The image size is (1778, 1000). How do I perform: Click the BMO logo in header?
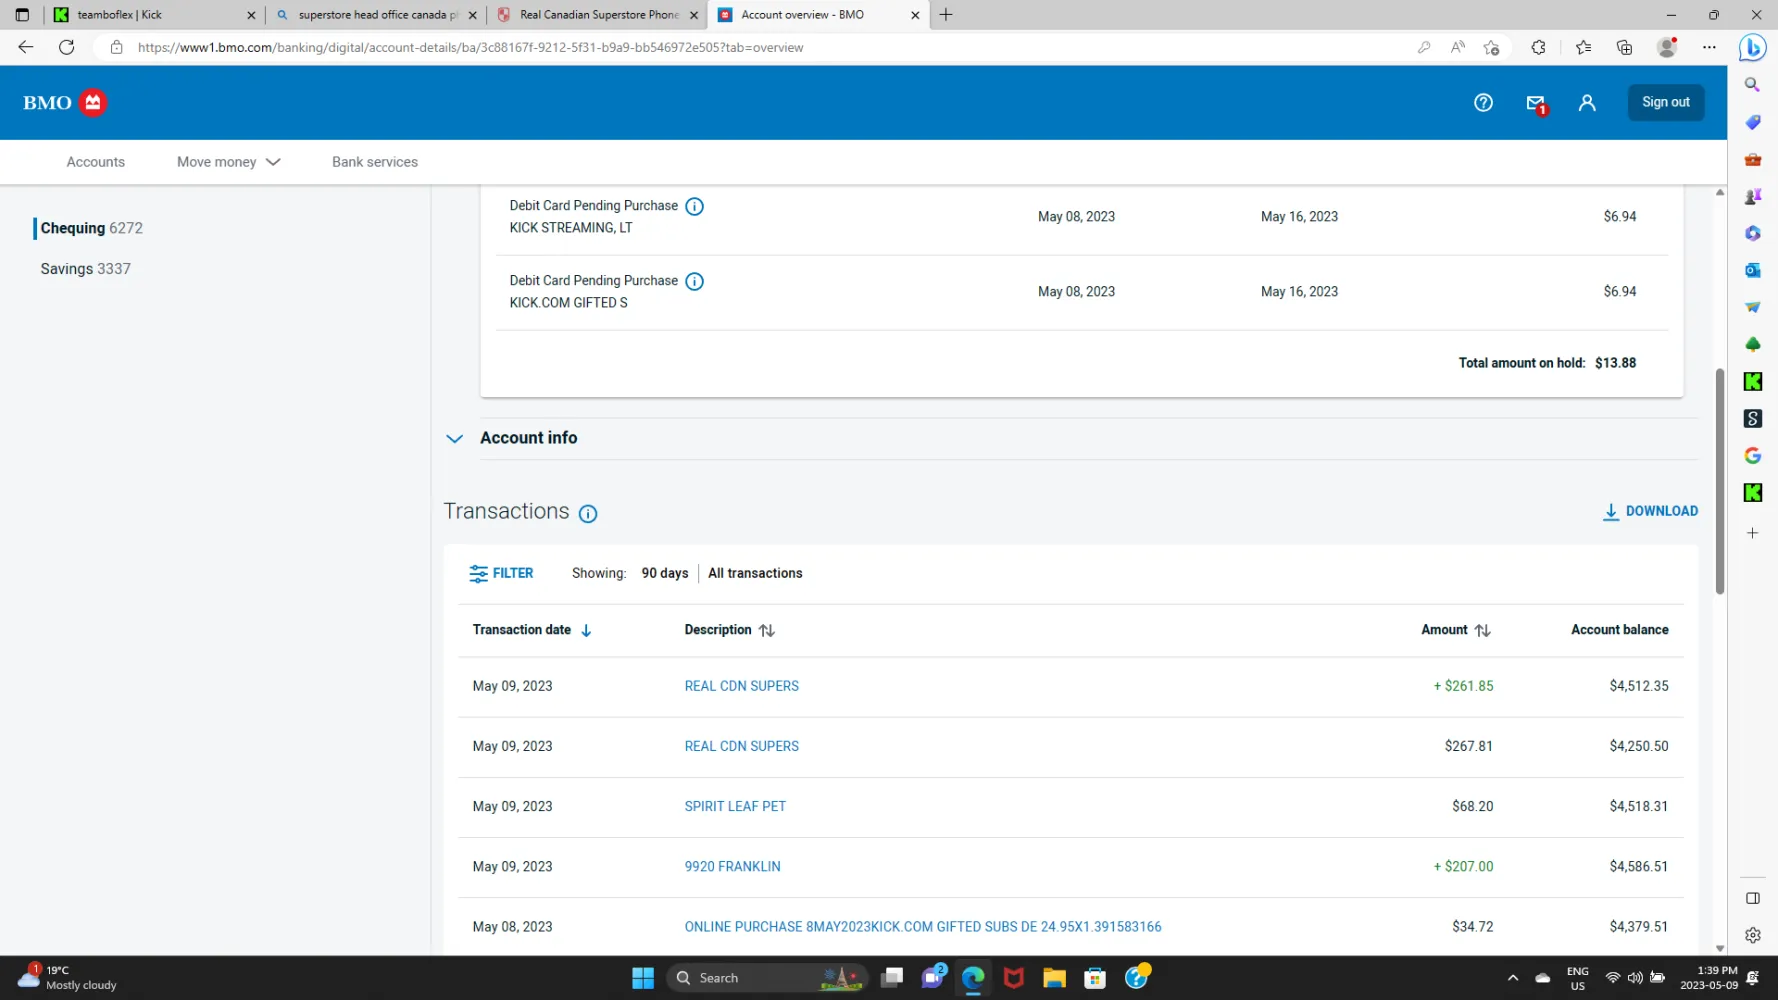coord(64,102)
